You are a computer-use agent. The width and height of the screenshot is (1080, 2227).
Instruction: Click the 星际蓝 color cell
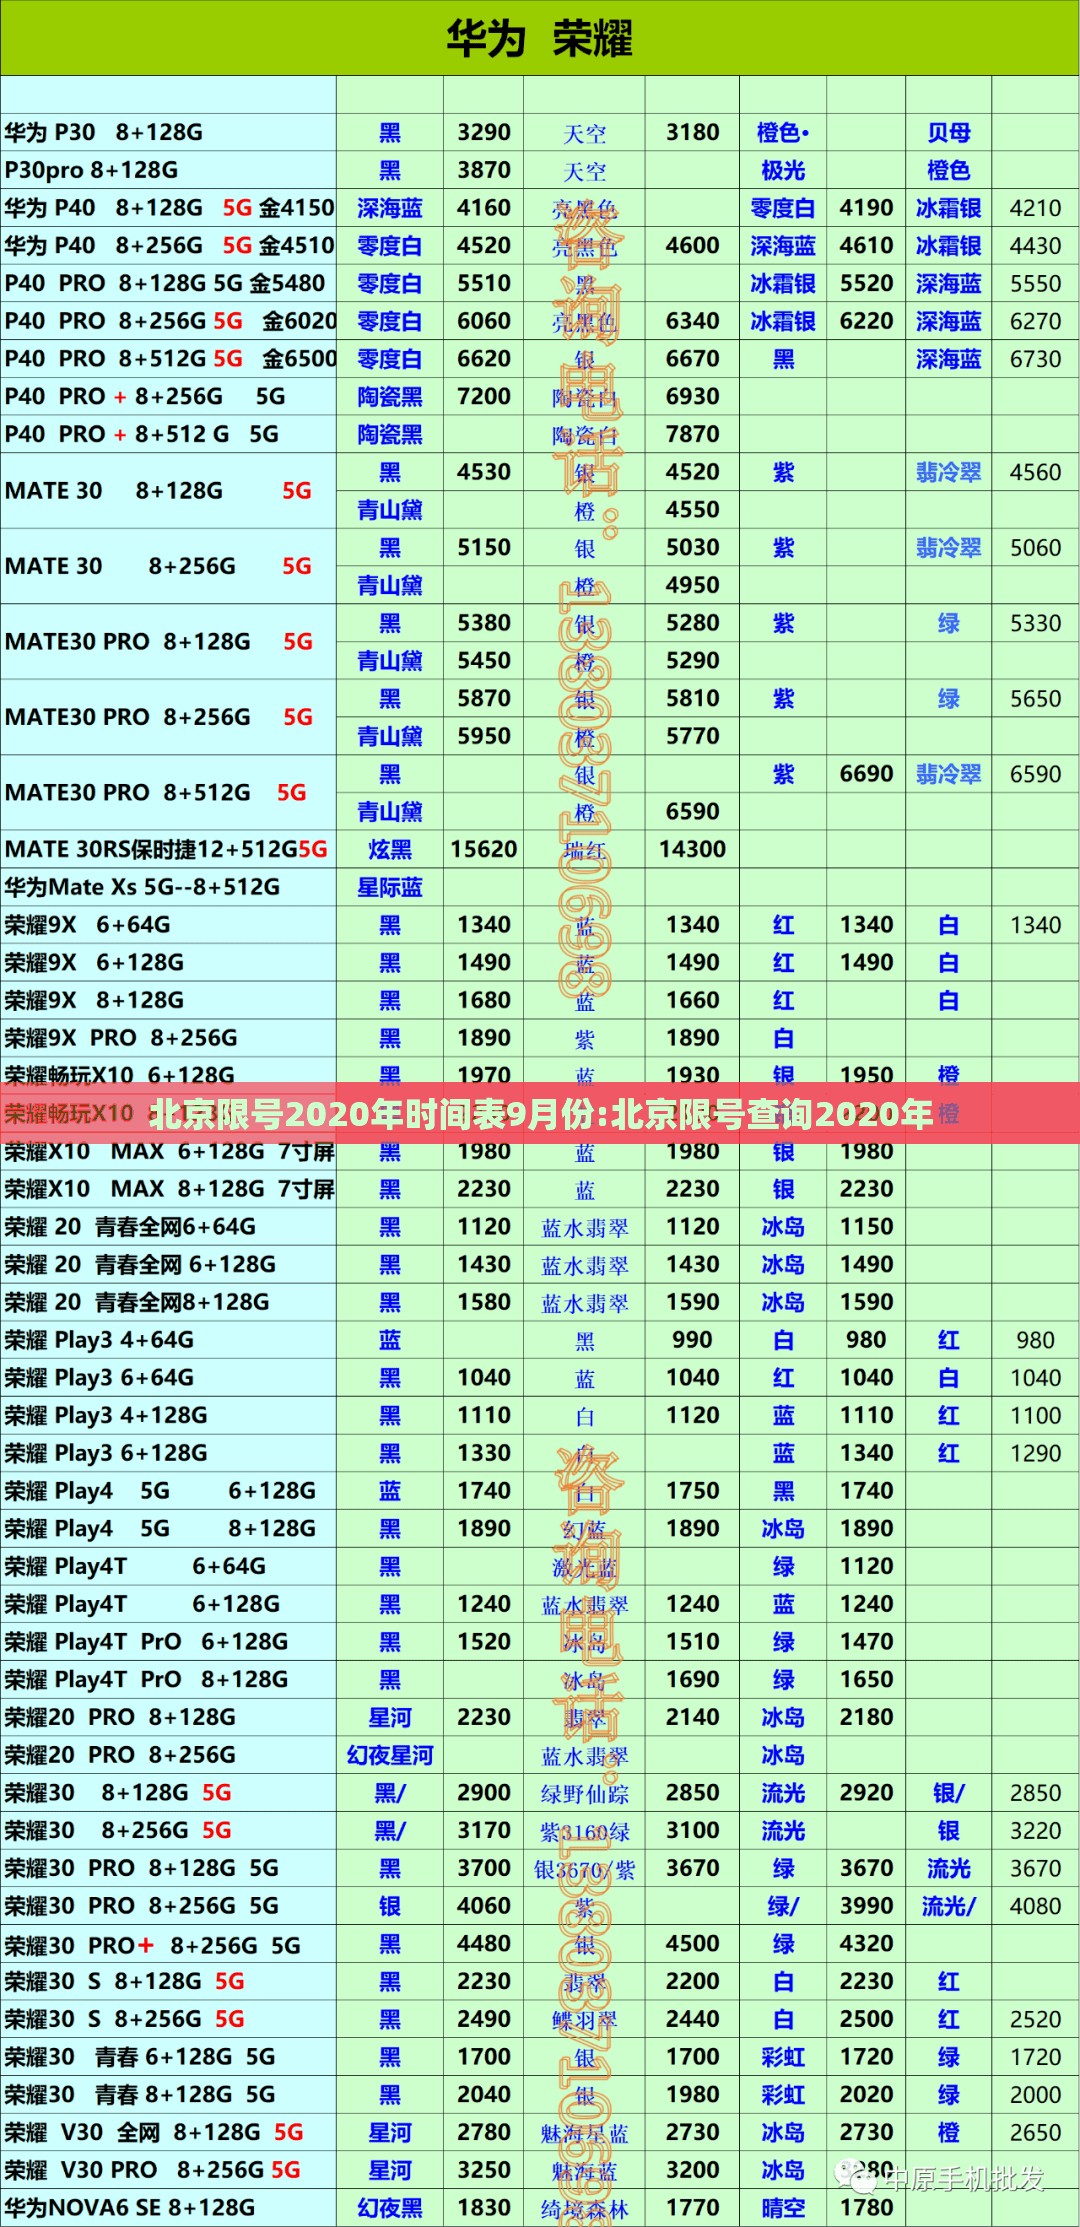[390, 887]
